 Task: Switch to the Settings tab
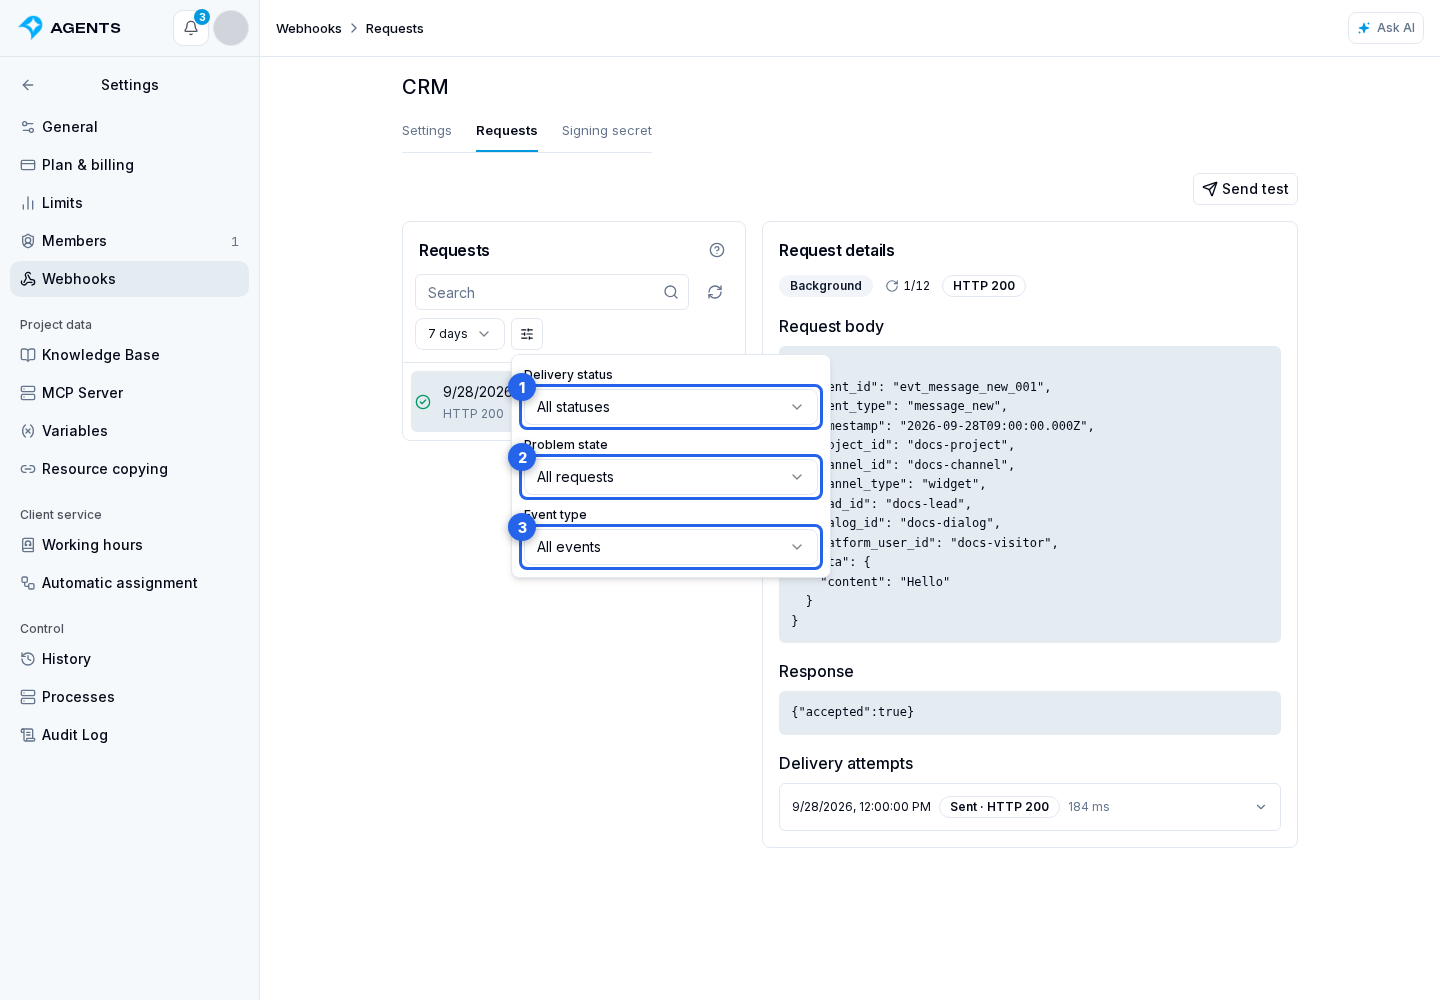point(427,131)
